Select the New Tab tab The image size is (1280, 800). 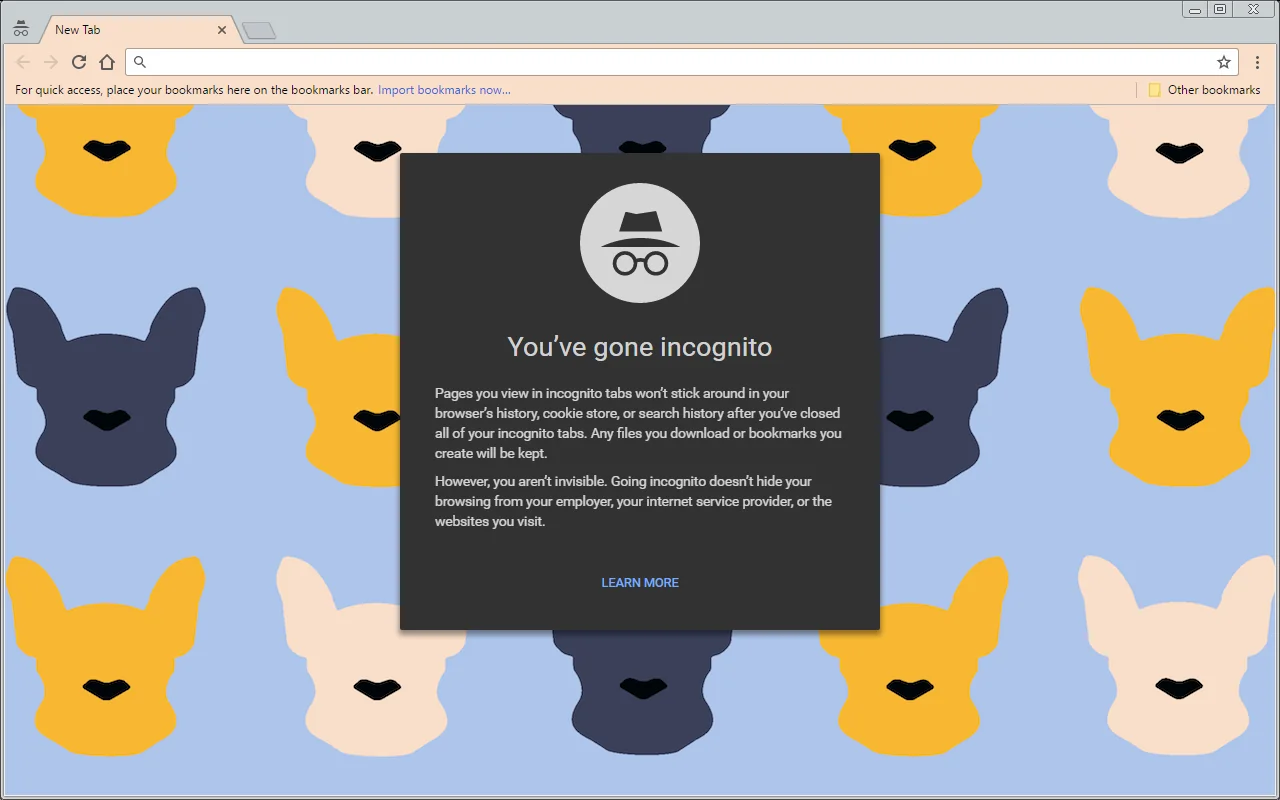(138, 30)
